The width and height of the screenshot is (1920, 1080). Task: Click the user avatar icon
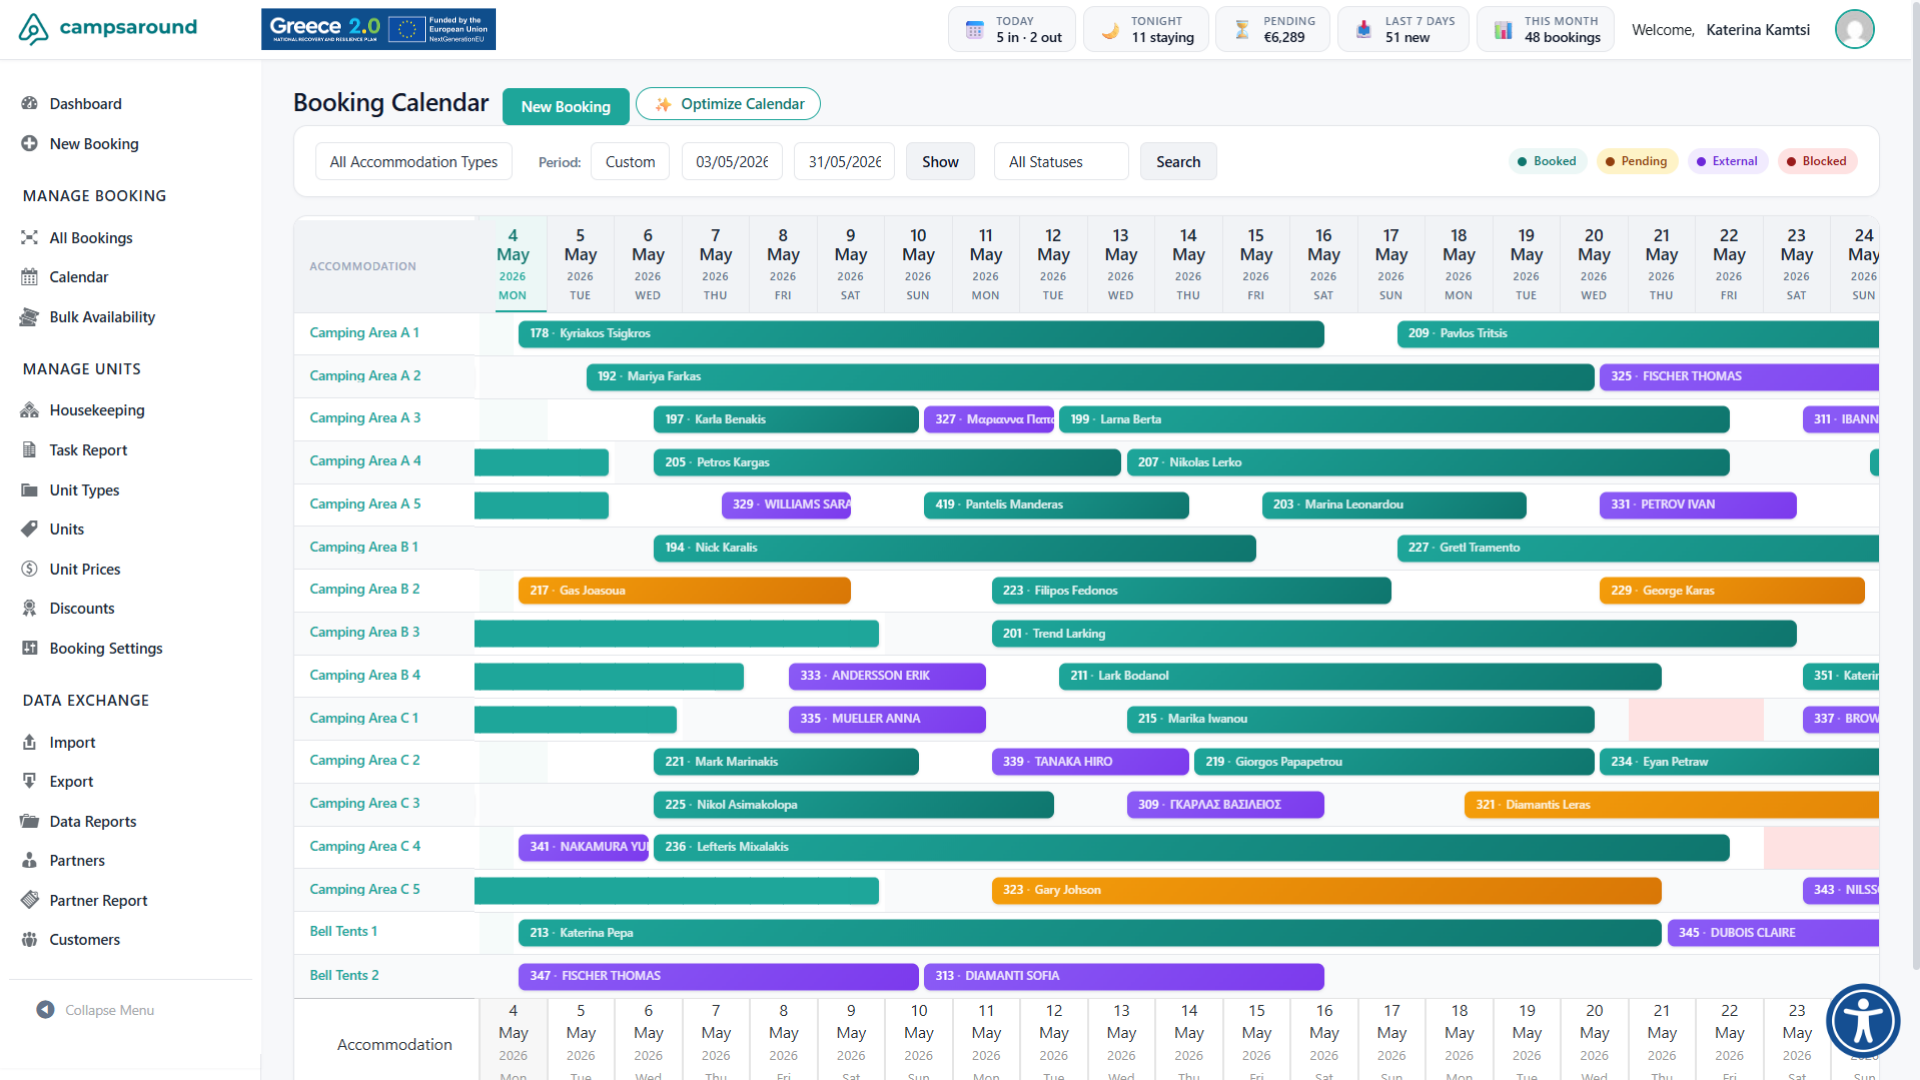(x=1854, y=29)
